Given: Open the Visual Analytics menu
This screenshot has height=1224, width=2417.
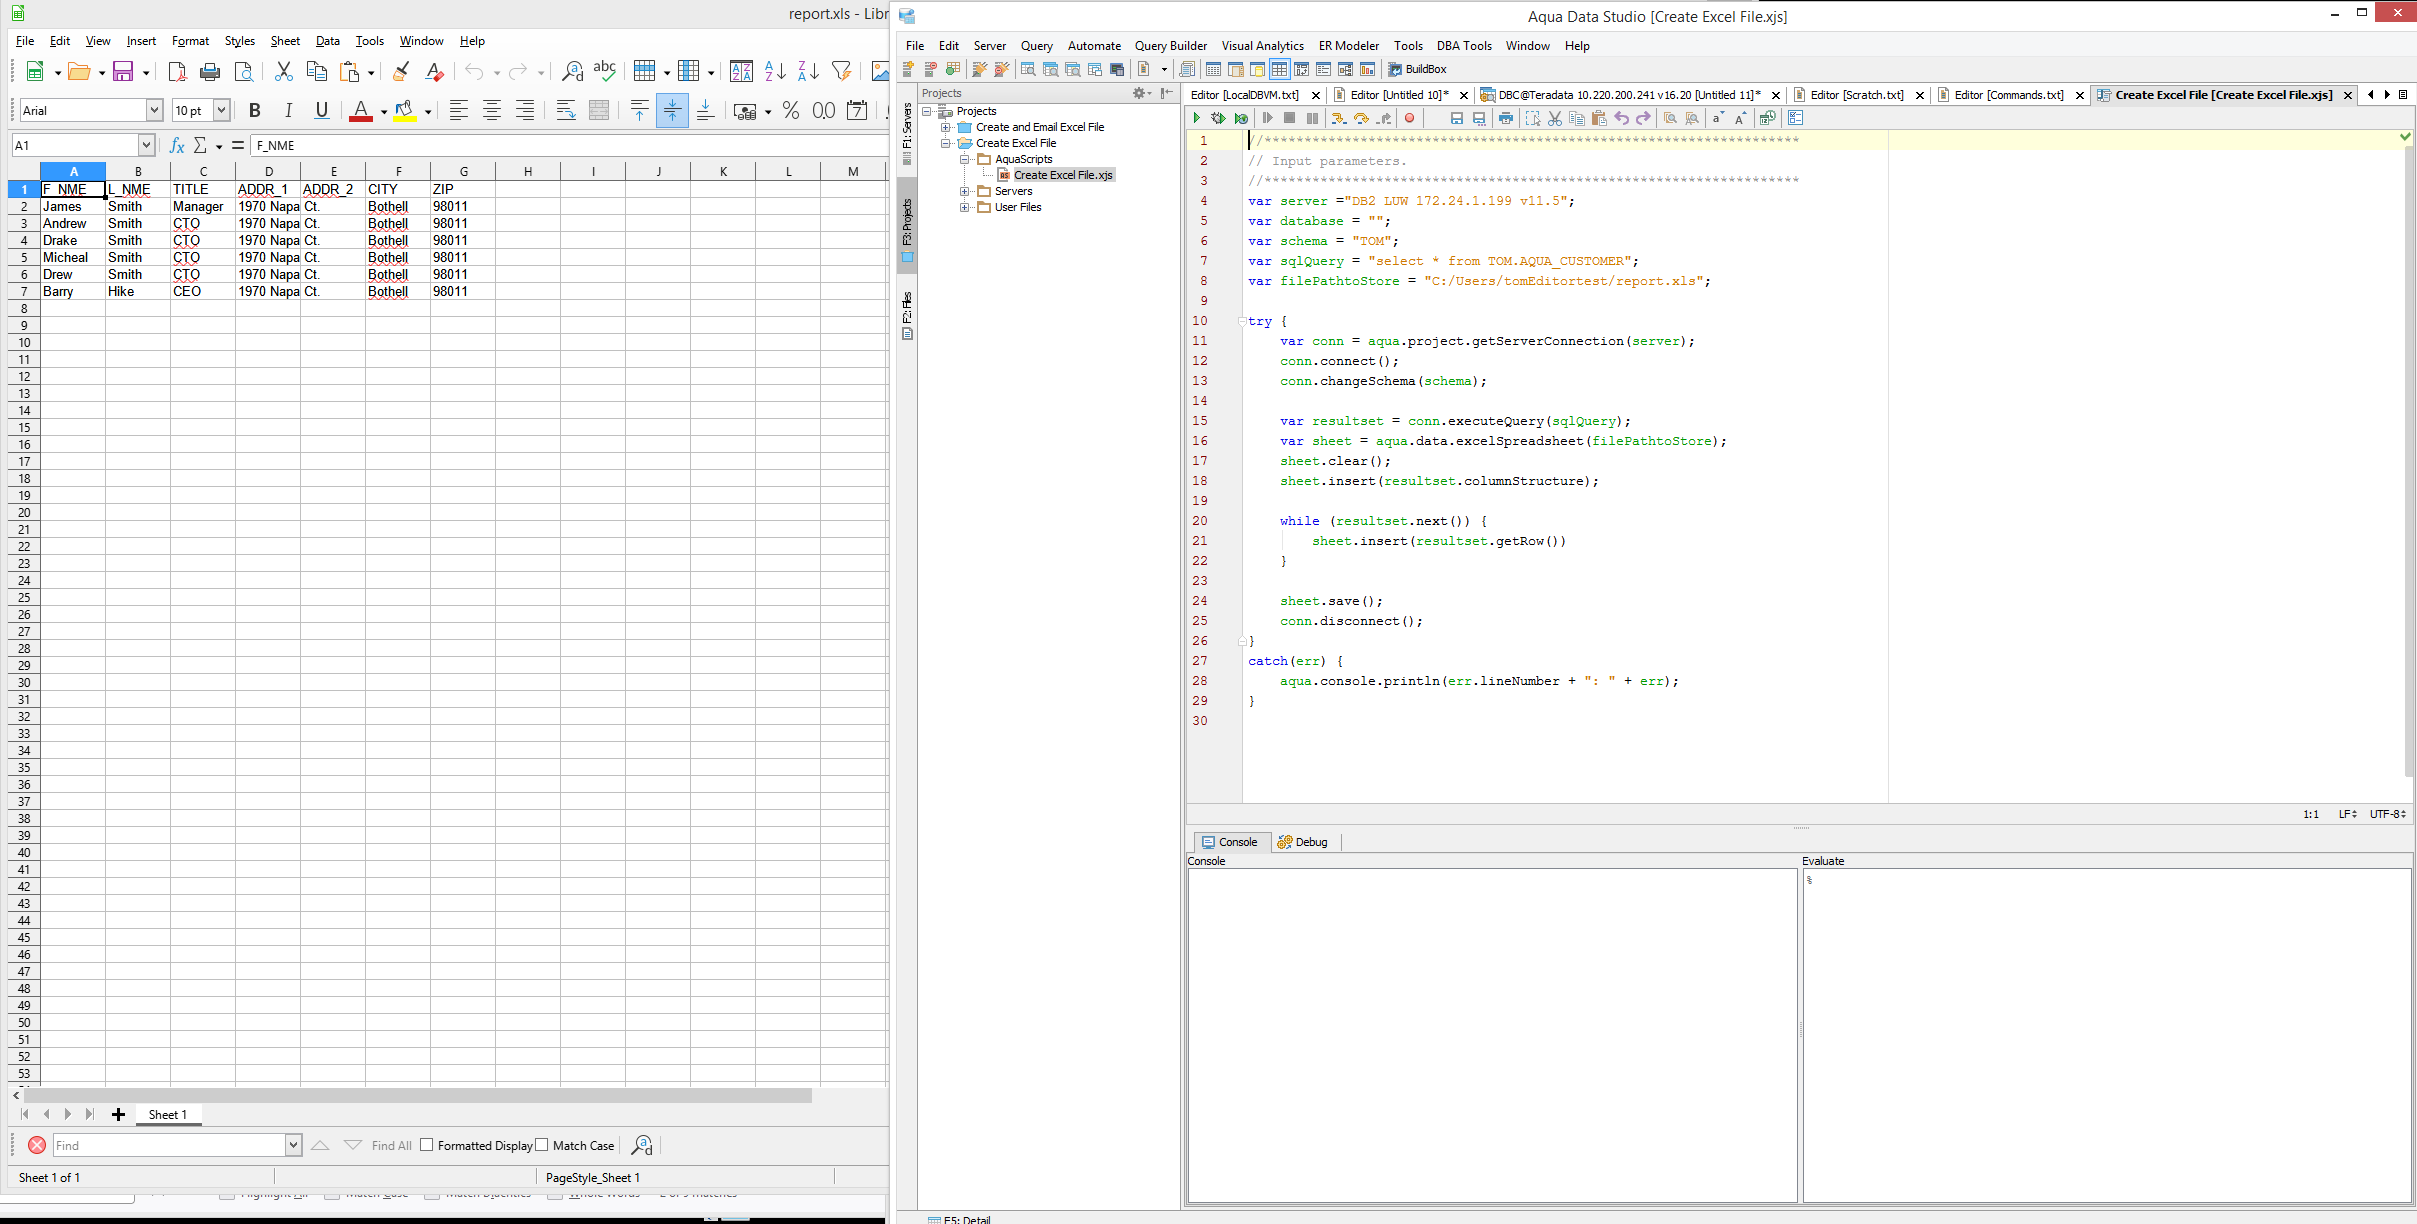Looking at the screenshot, I should coord(1262,46).
